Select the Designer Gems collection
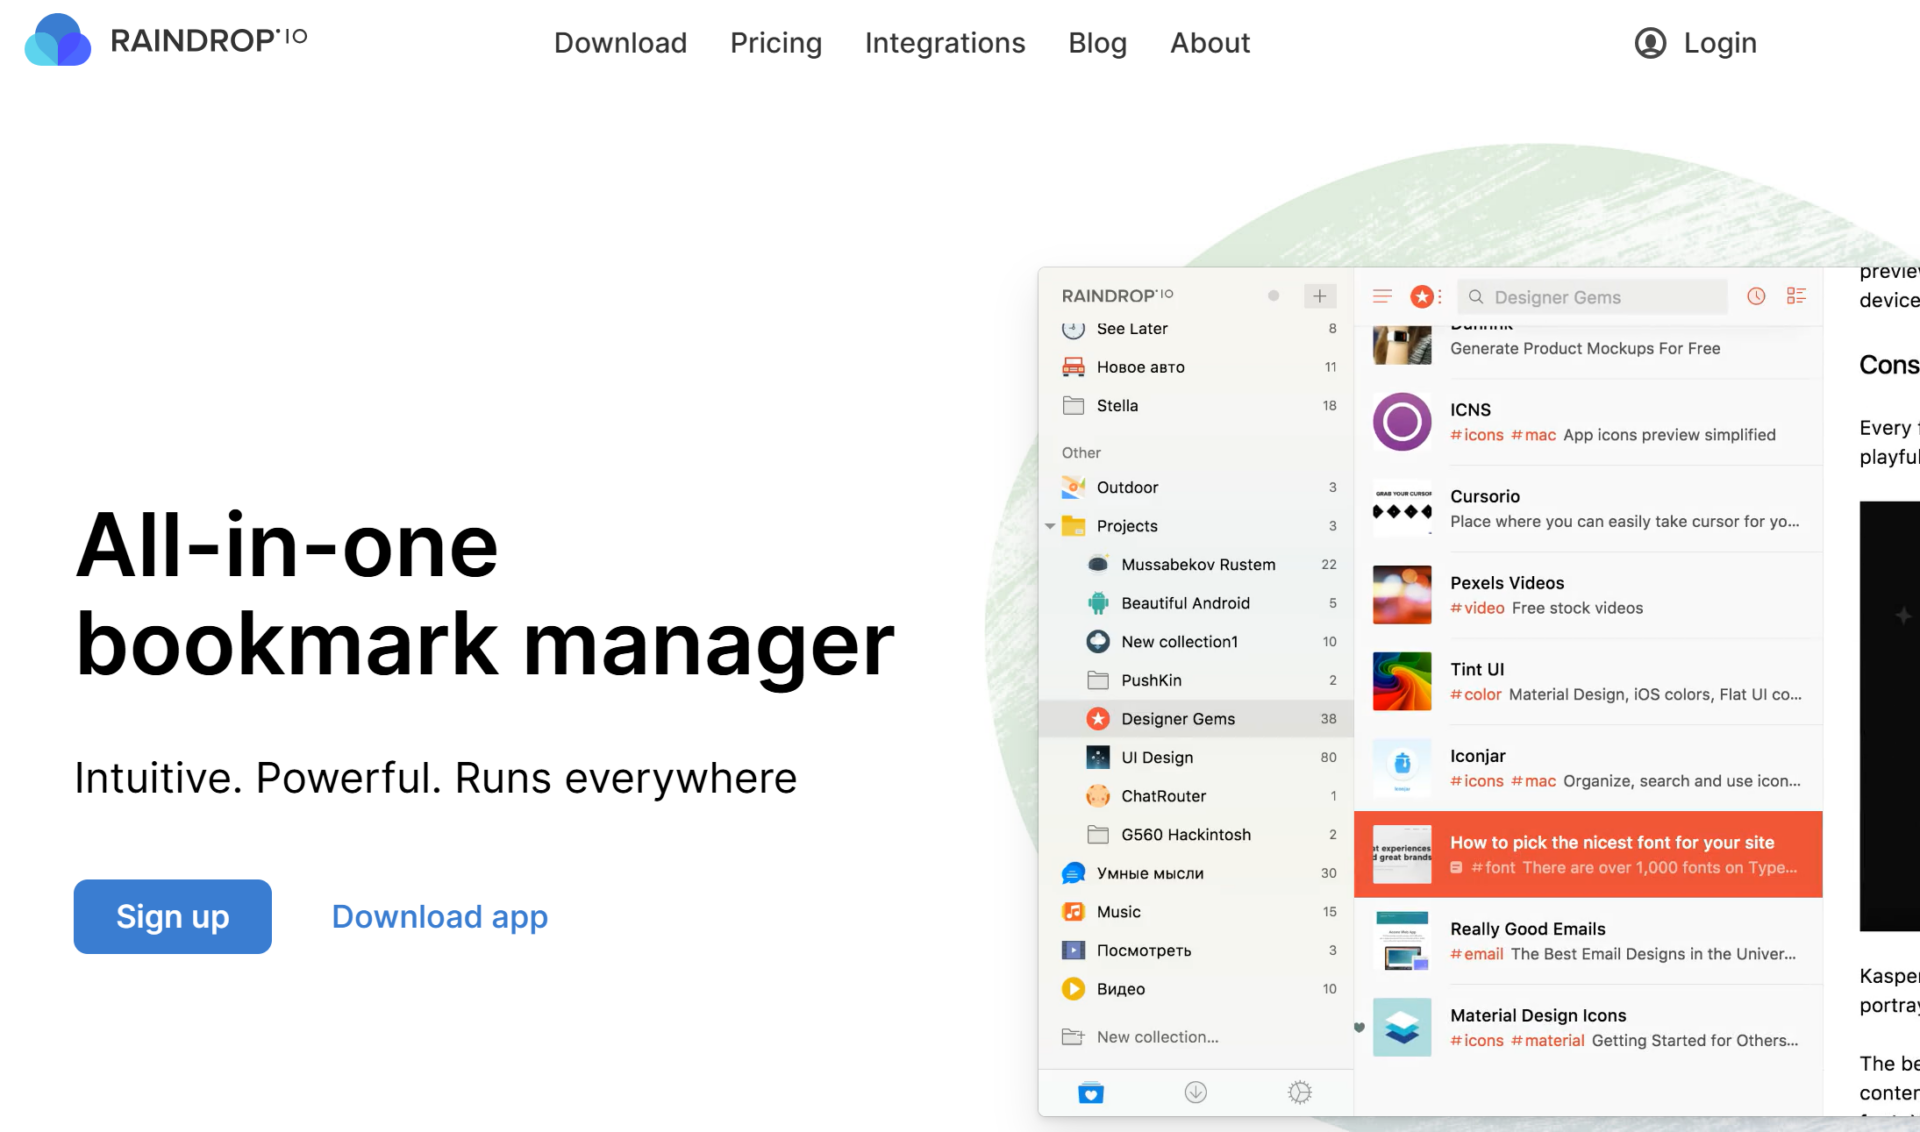This screenshot has height=1132, width=1920. pyautogui.click(x=1177, y=719)
